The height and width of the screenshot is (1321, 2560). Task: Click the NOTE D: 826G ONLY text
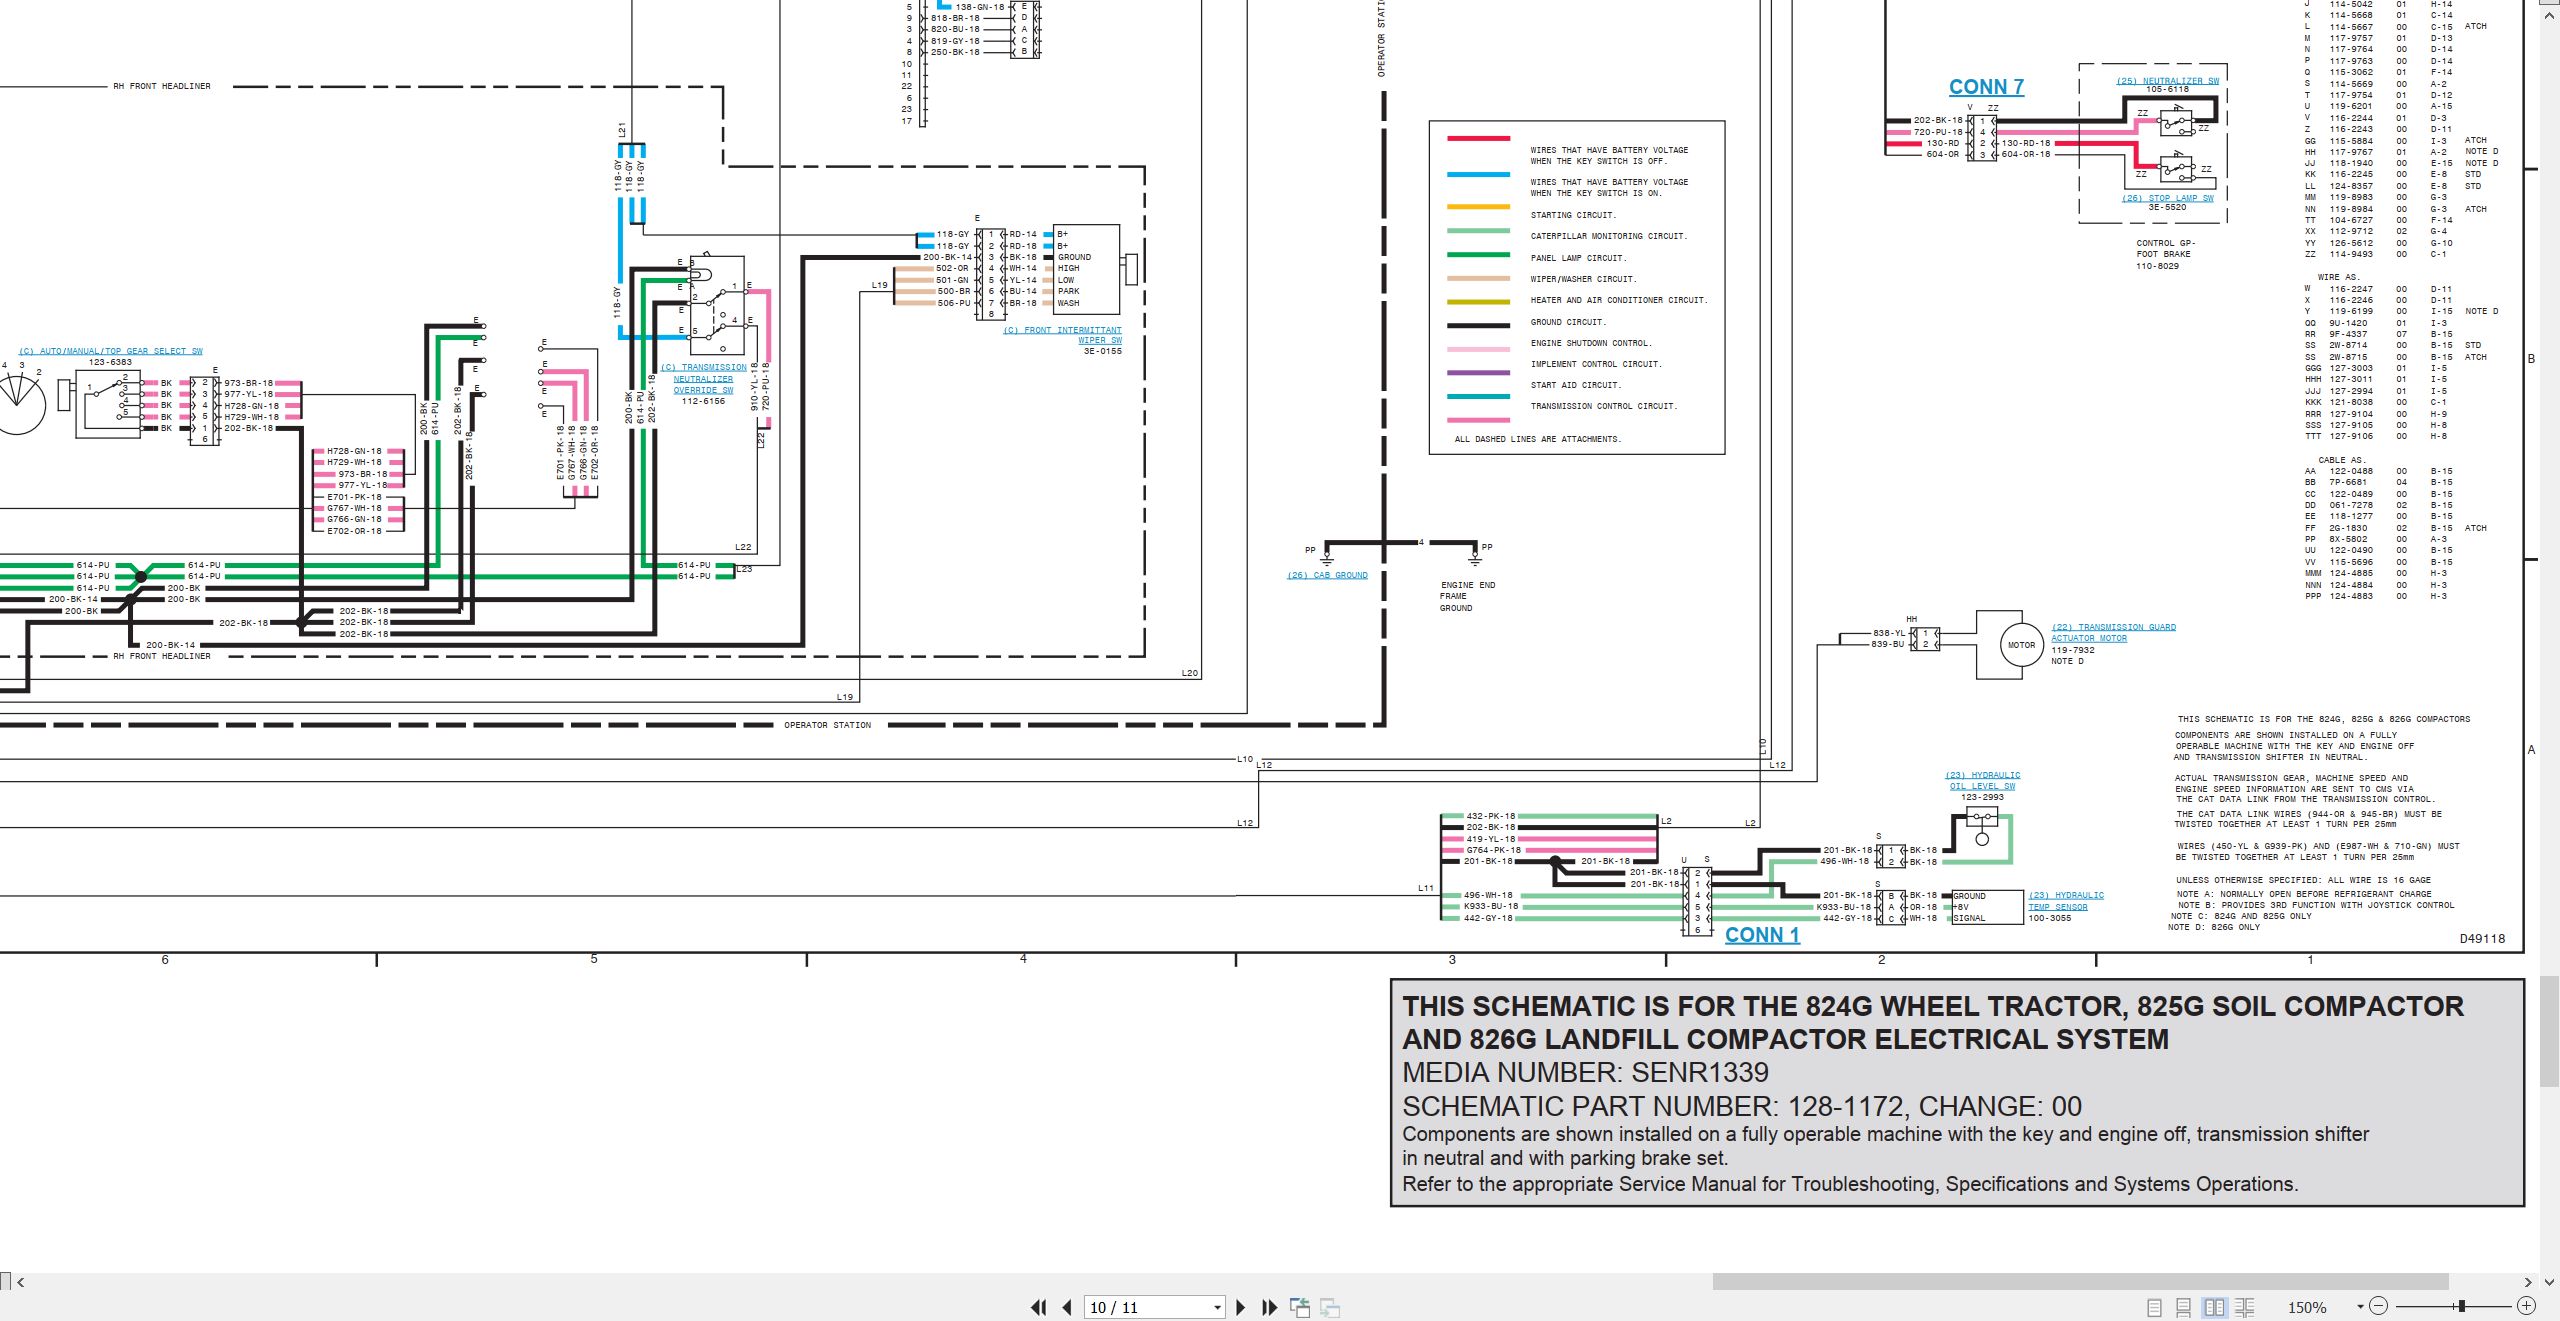coord(2213,927)
